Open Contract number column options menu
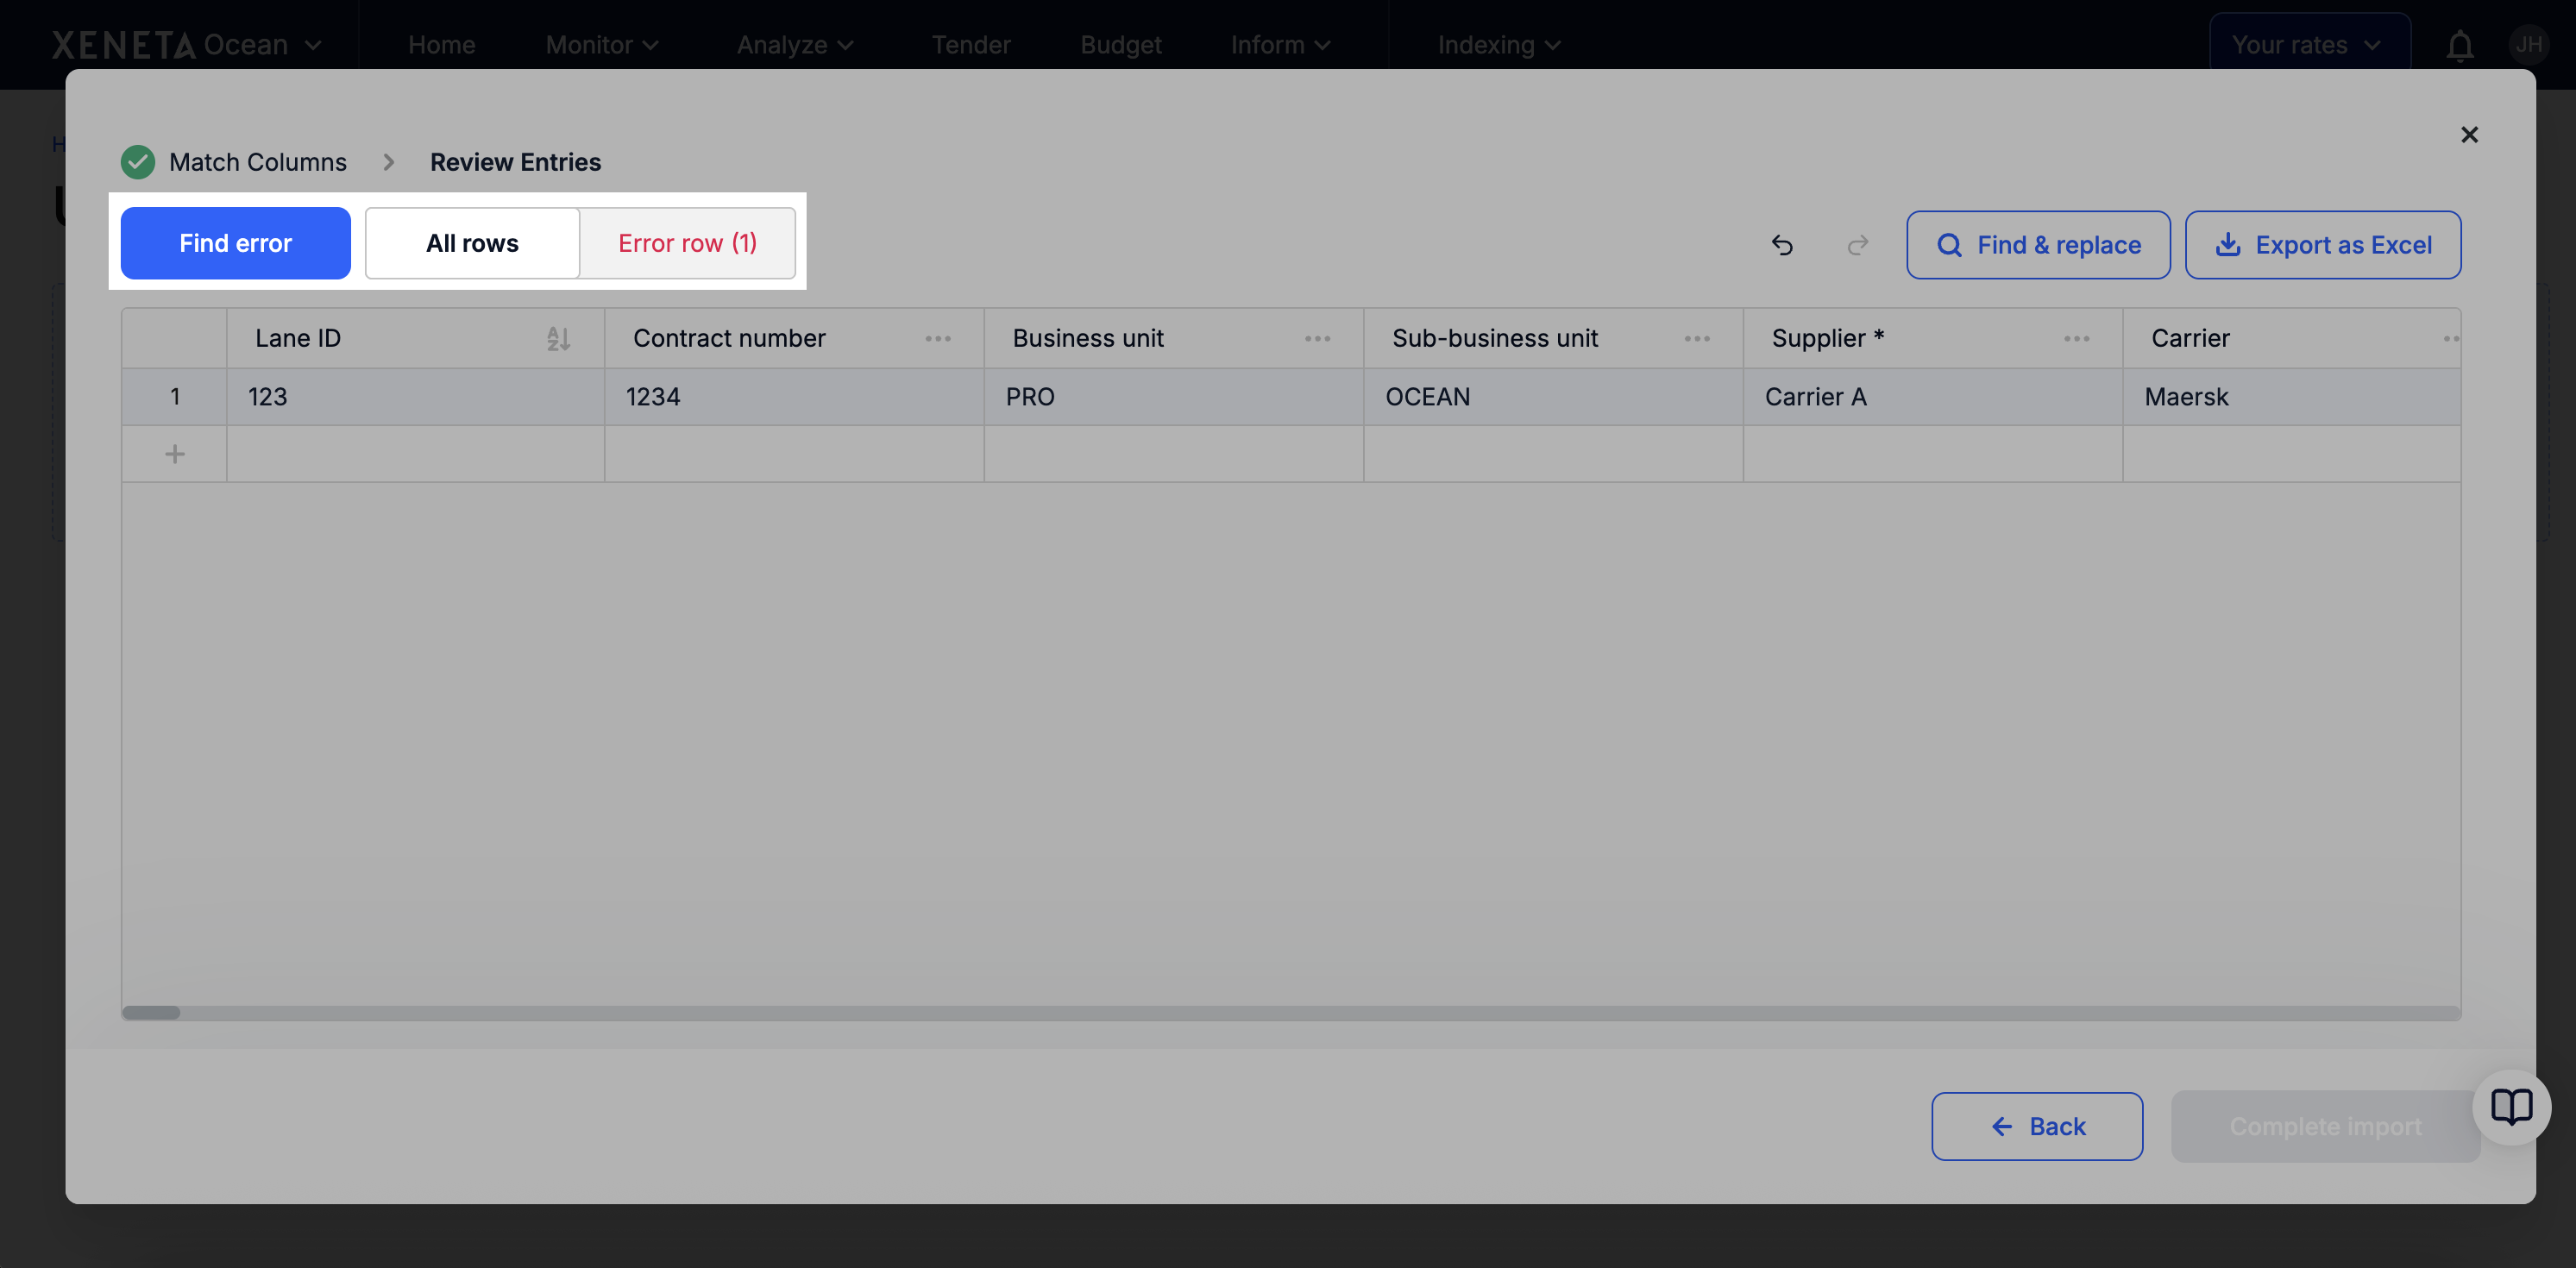2576x1268 pixels. click(x=937, y=339)
